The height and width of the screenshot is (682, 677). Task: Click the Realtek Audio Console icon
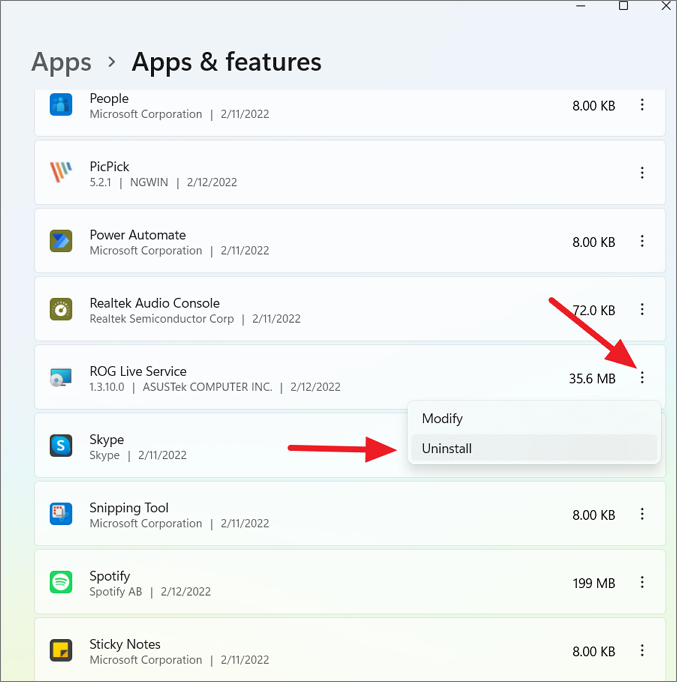point(61,309)
